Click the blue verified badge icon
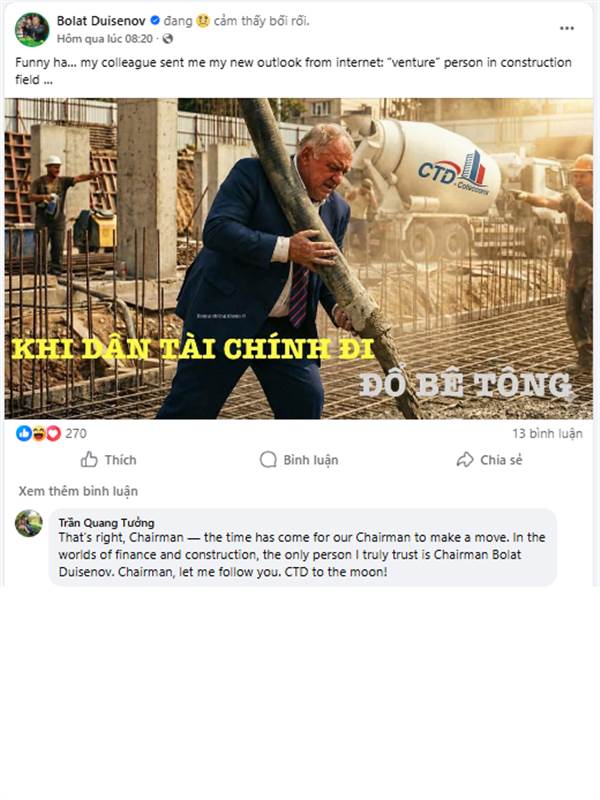This screenshot has width=600, height=800. (x=155, y=21)
